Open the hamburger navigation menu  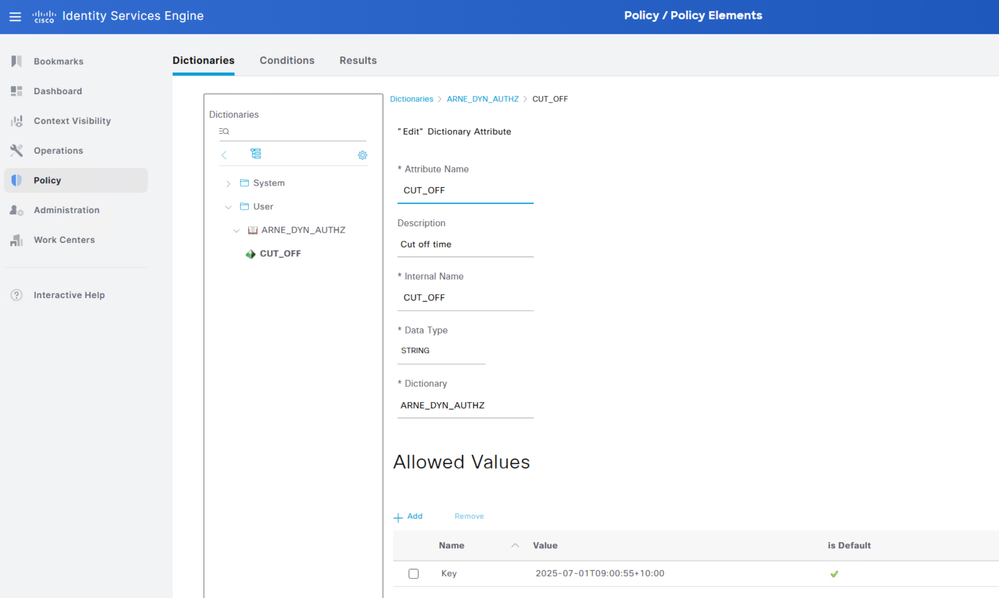pos(15,17)
